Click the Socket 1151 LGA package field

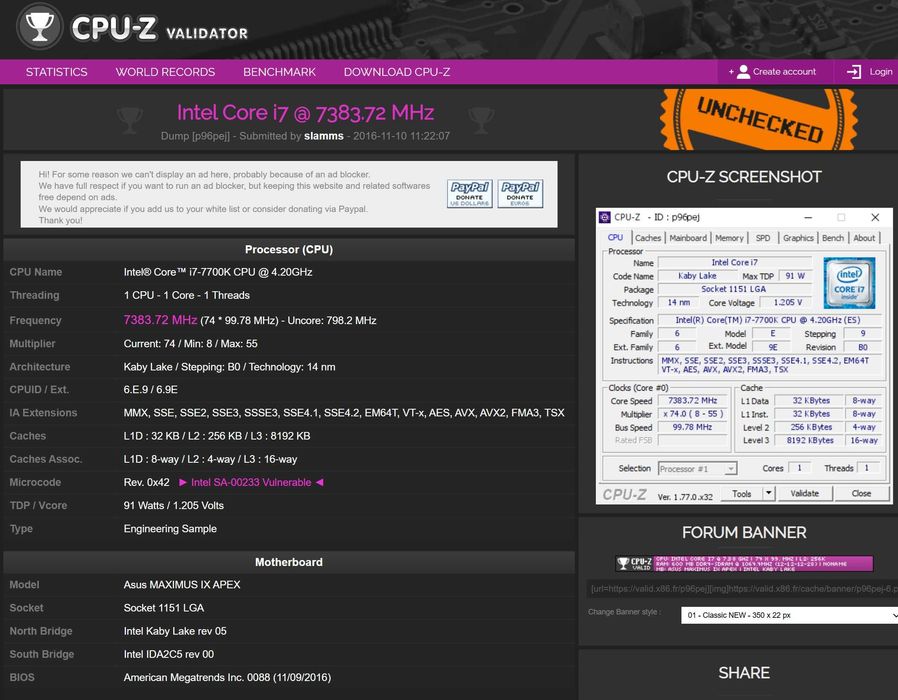point(734,289)
